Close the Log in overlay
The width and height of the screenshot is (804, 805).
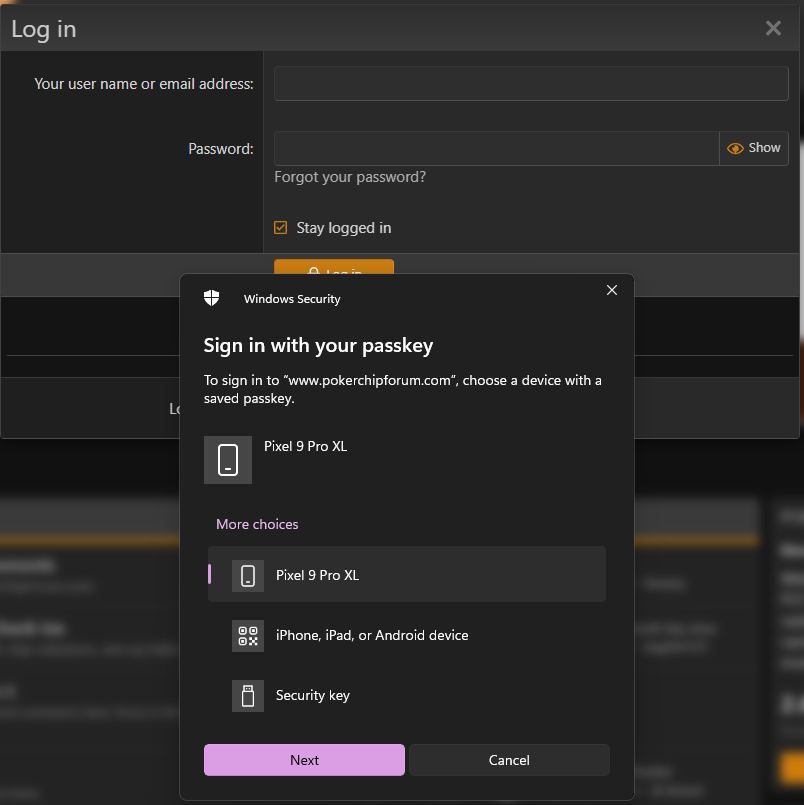773,28
